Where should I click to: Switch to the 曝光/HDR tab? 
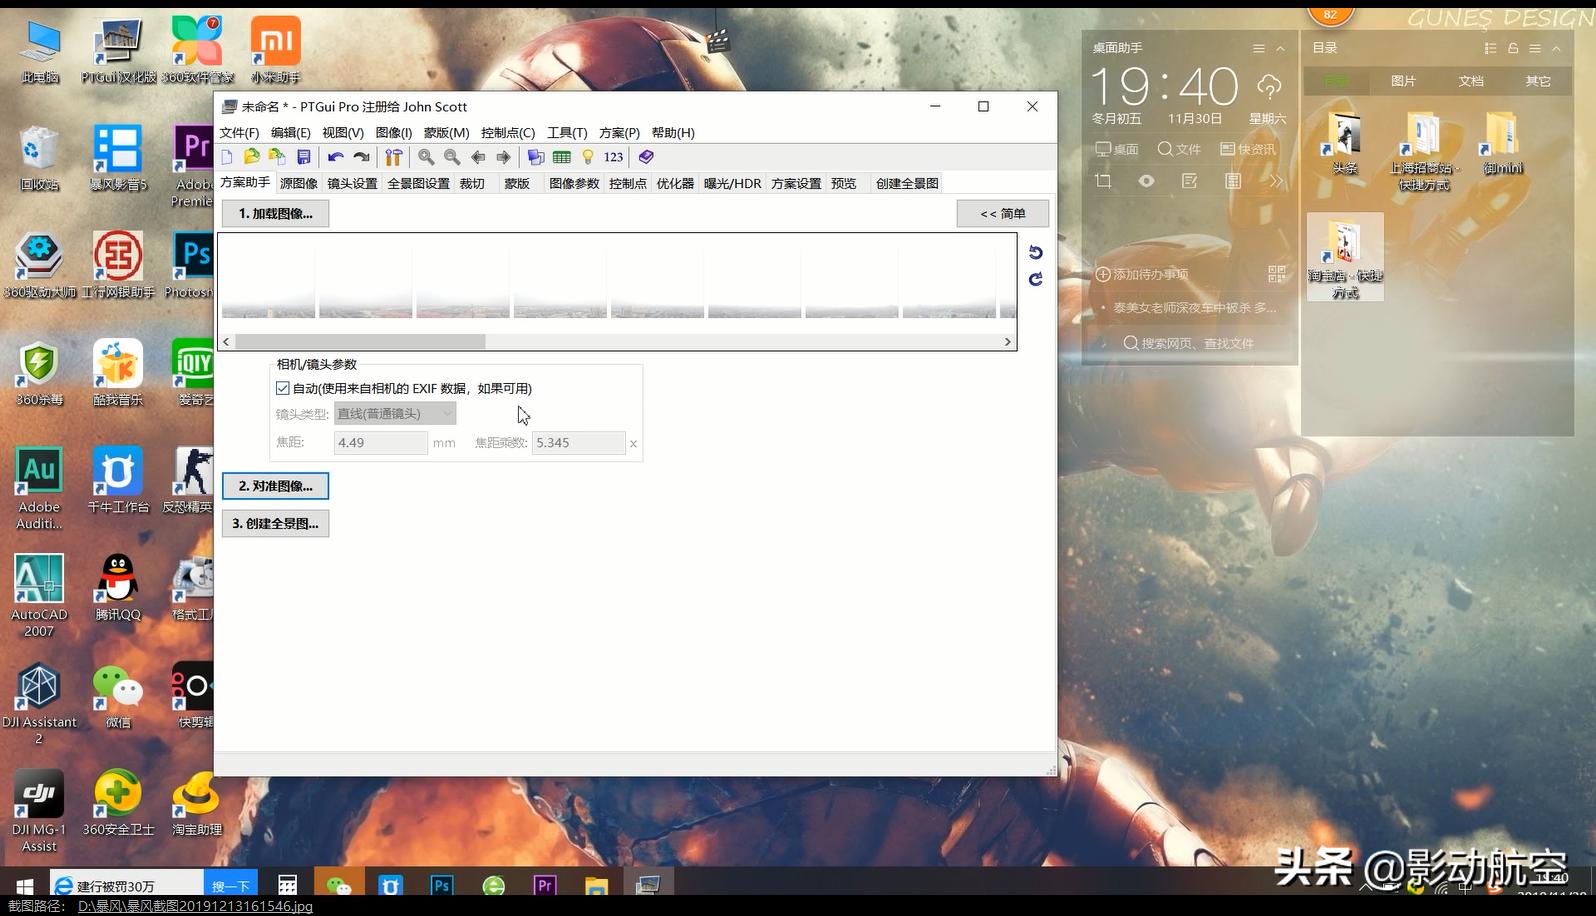[x=732, y=183]
